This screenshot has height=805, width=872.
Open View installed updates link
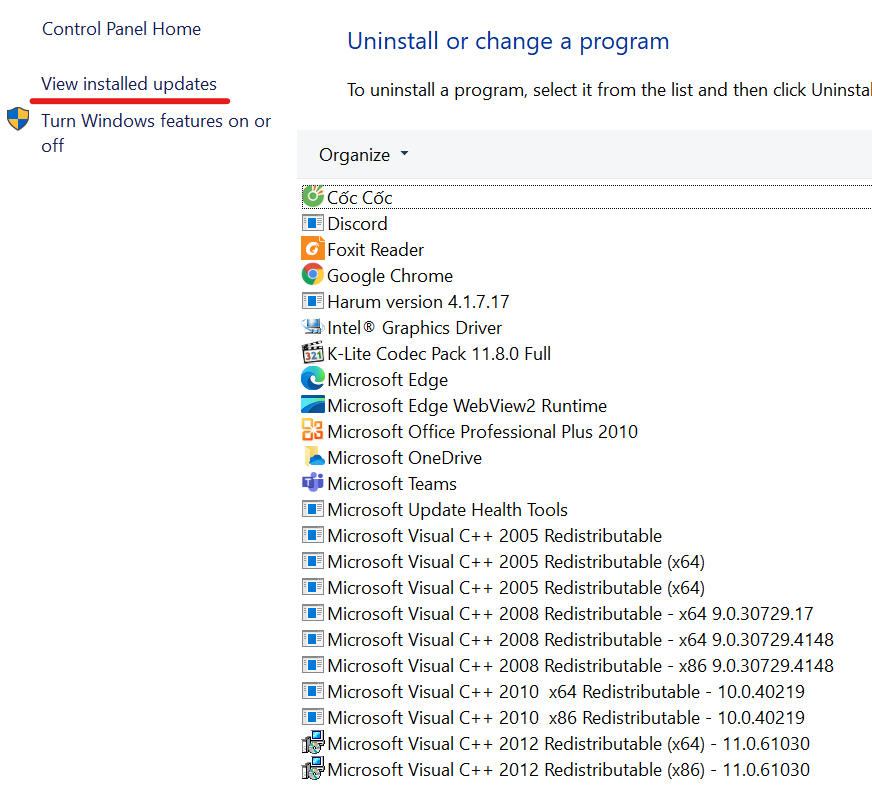[129, 84]
